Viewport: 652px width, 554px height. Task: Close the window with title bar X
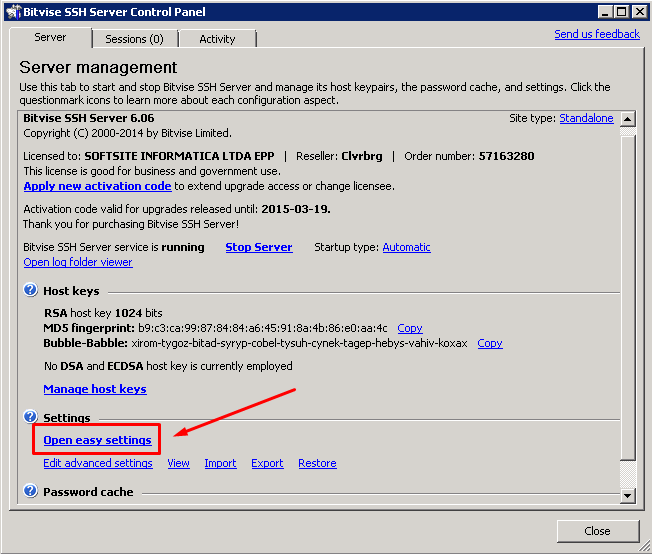pos(639,12)
